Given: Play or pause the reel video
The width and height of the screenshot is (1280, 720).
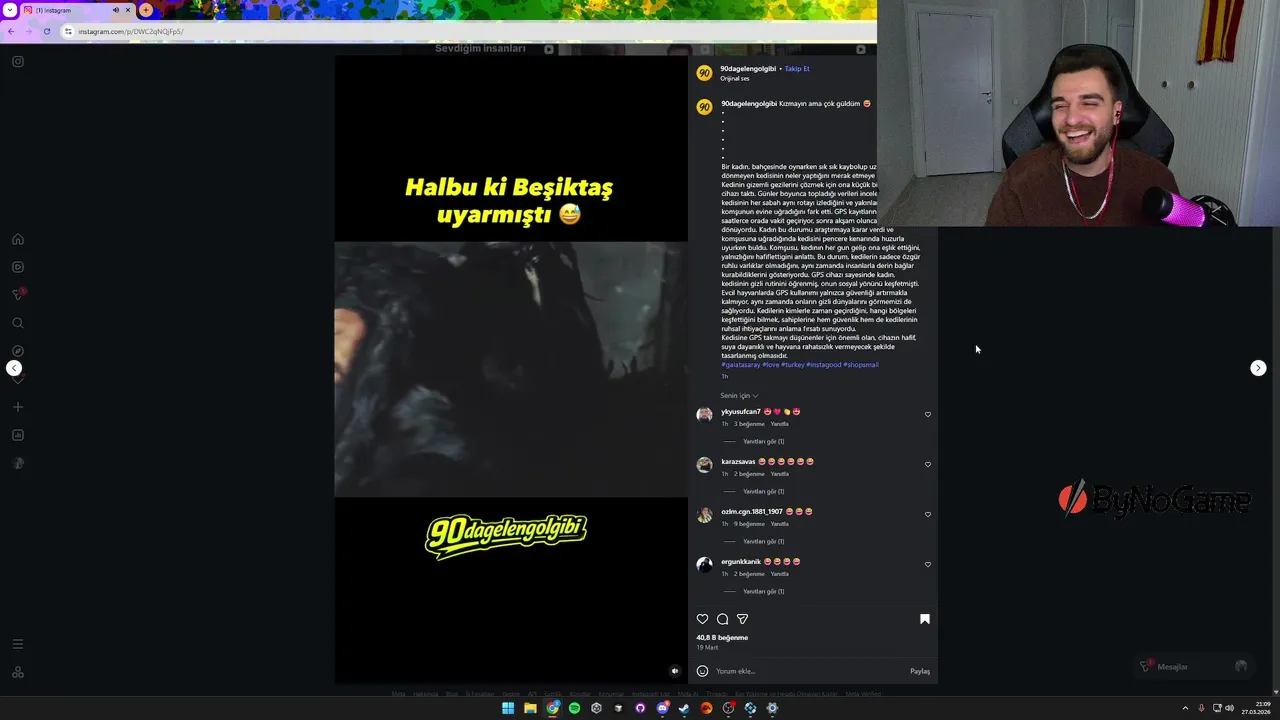Looking at the screenshot, I should 511,369.
